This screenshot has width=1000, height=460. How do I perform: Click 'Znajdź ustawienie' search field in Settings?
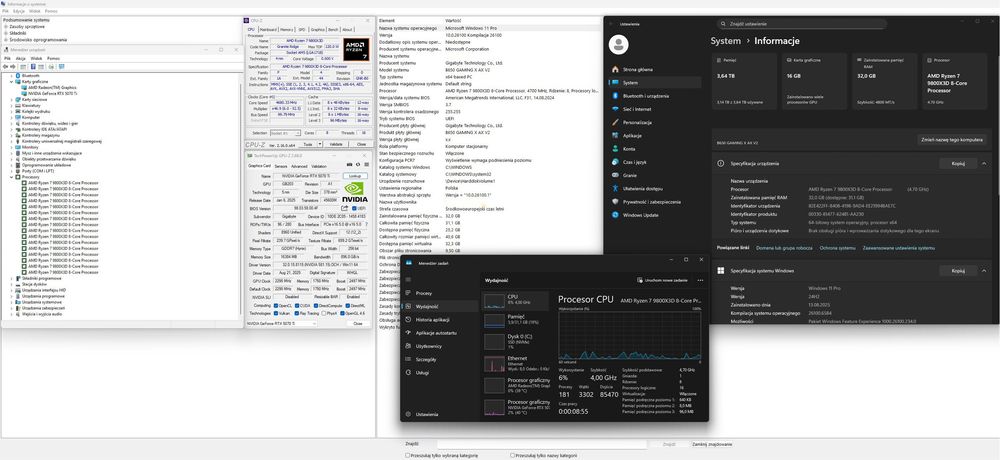pos(802,24)
